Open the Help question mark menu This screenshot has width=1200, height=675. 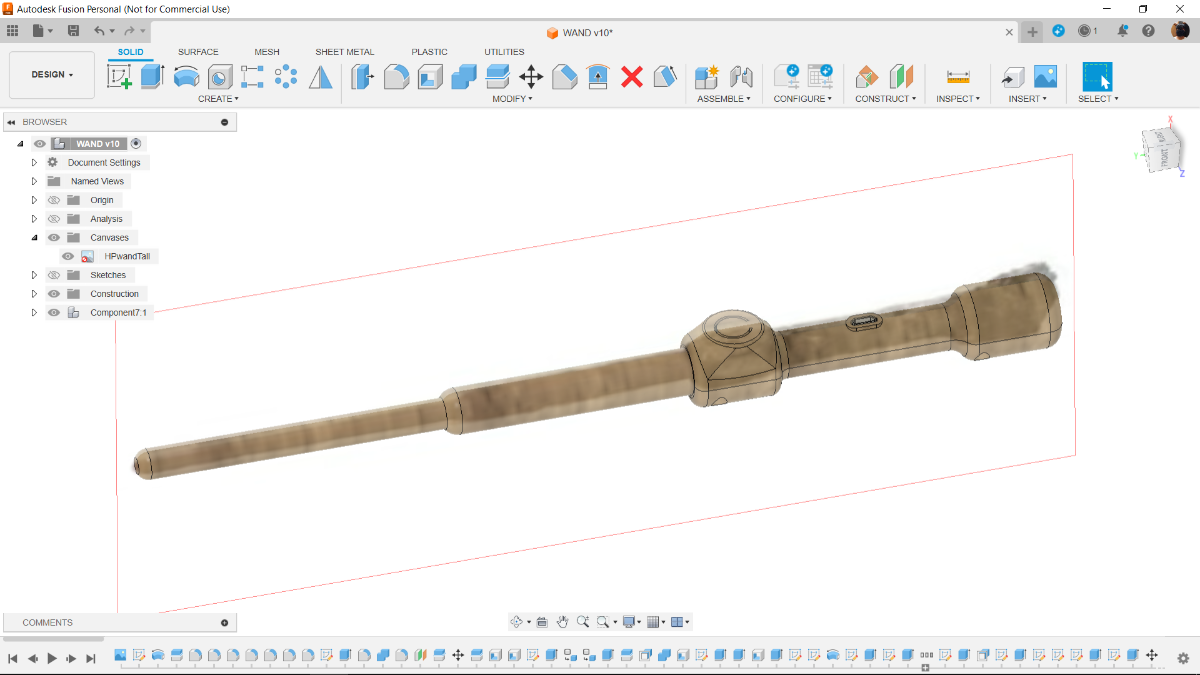[x=1149, y=31]
